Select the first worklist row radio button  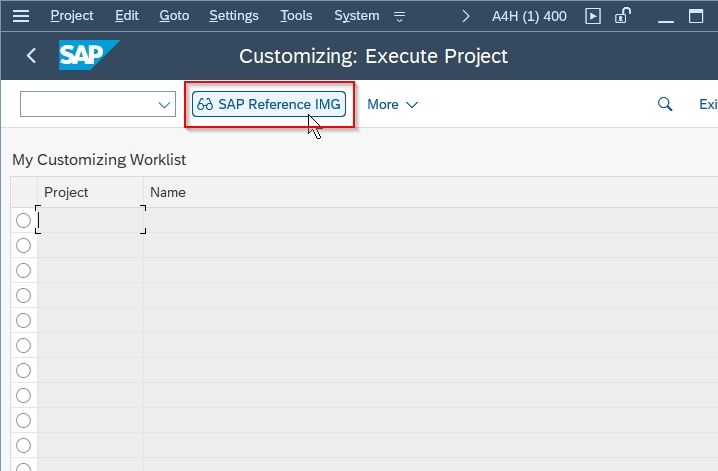pyautogui.click(x=23, y=221)
